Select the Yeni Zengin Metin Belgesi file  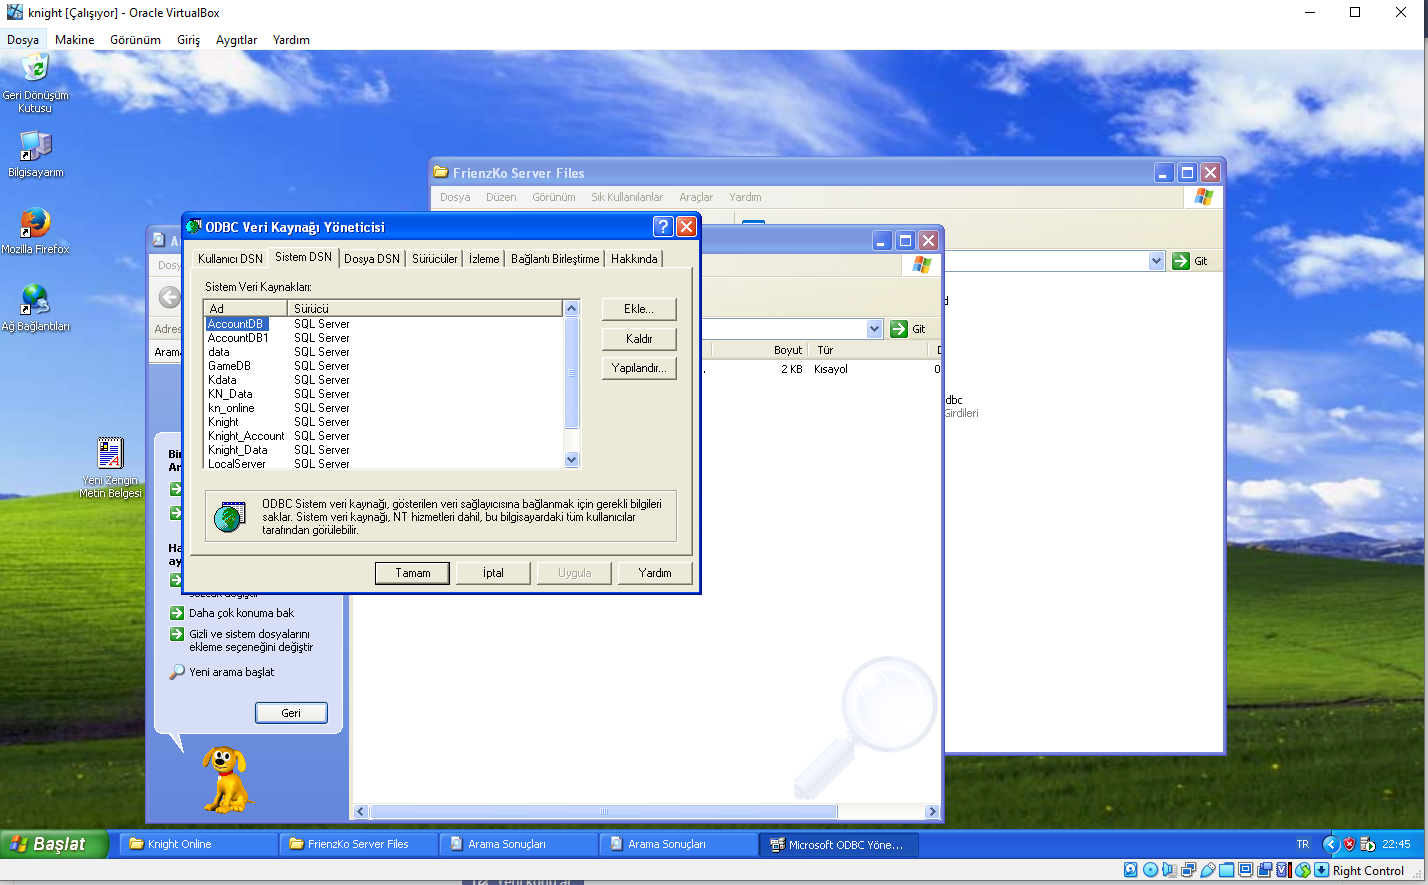coord(110,467)
